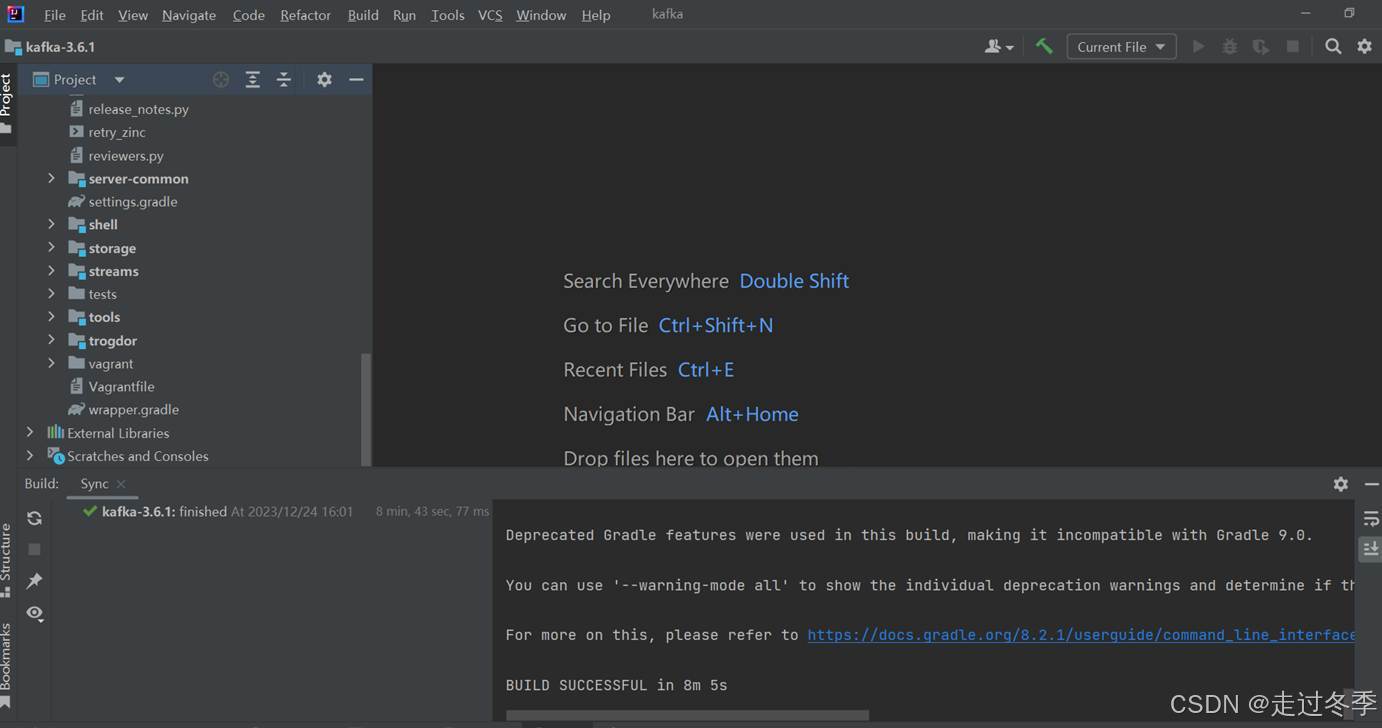Hide the Build panel with minus icon

click(x=1371, y=483)
